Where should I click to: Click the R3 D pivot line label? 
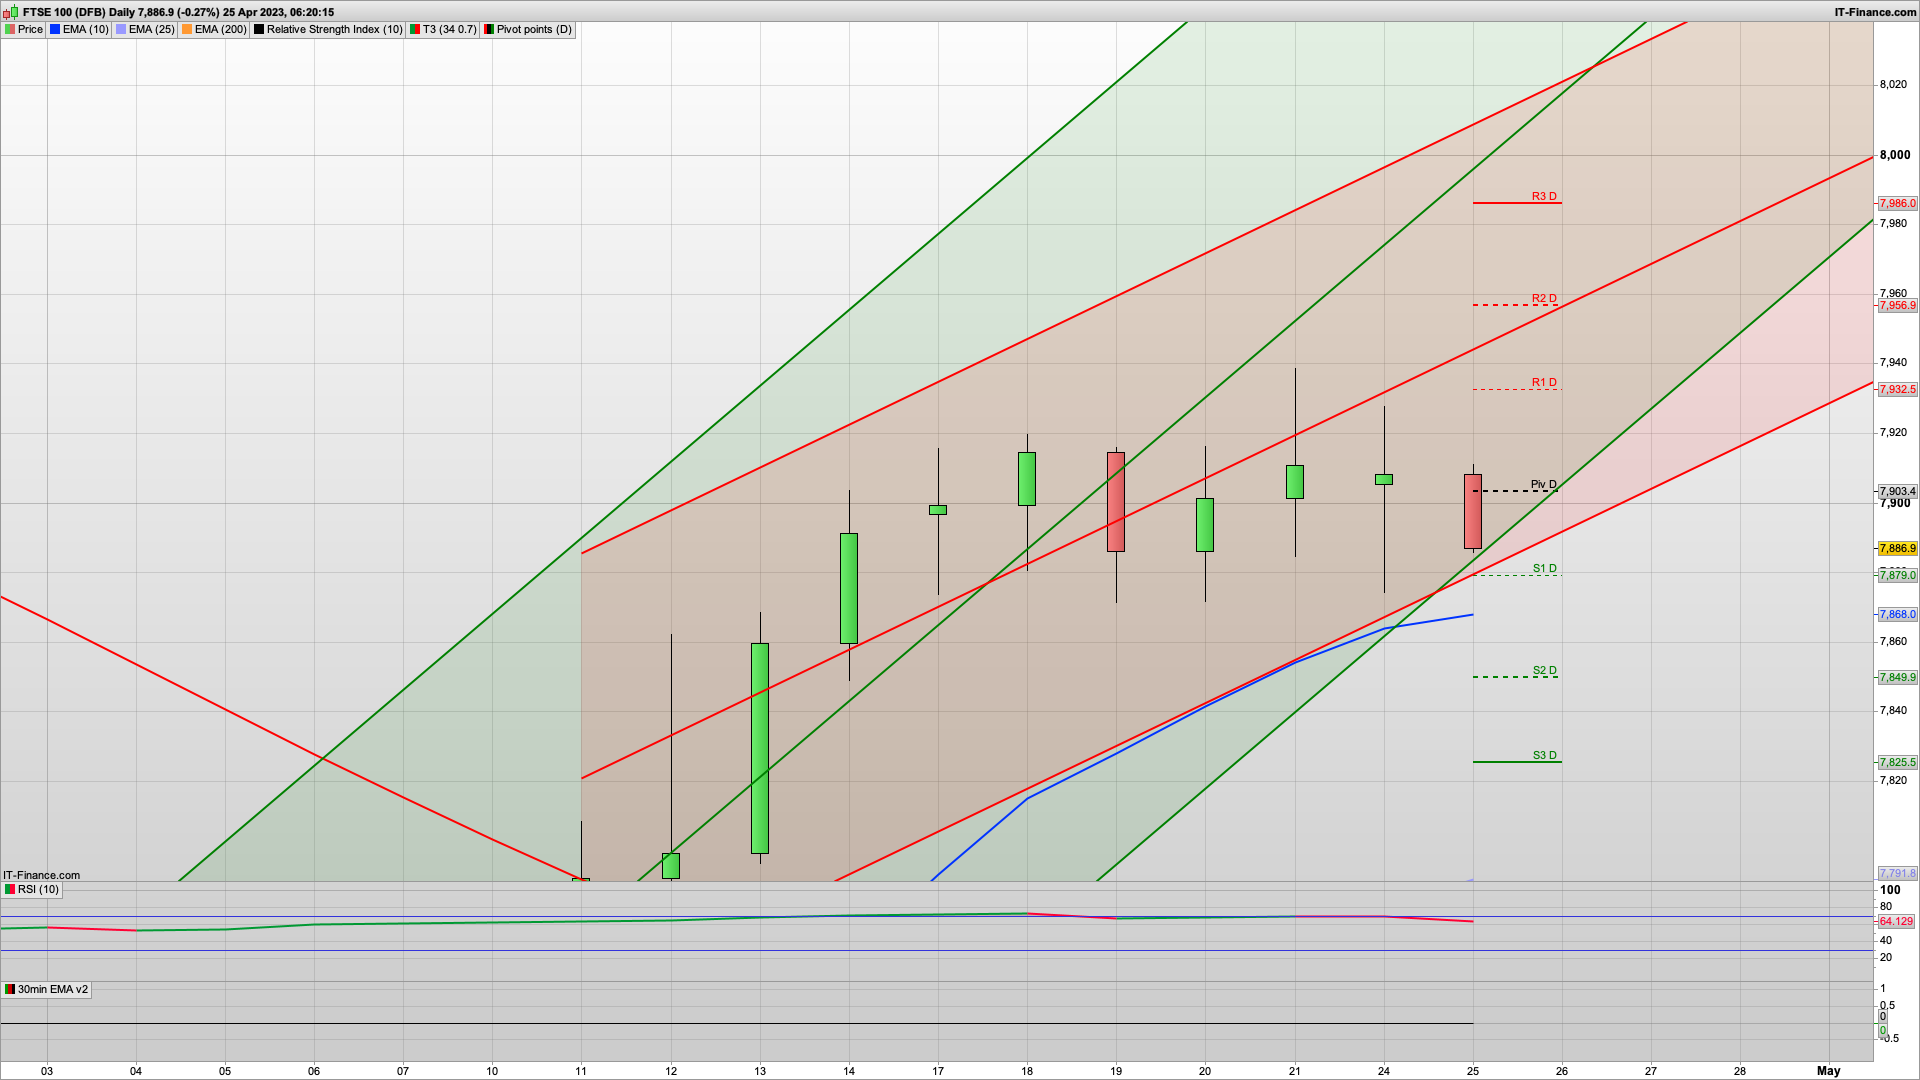tap(1544, 196)
